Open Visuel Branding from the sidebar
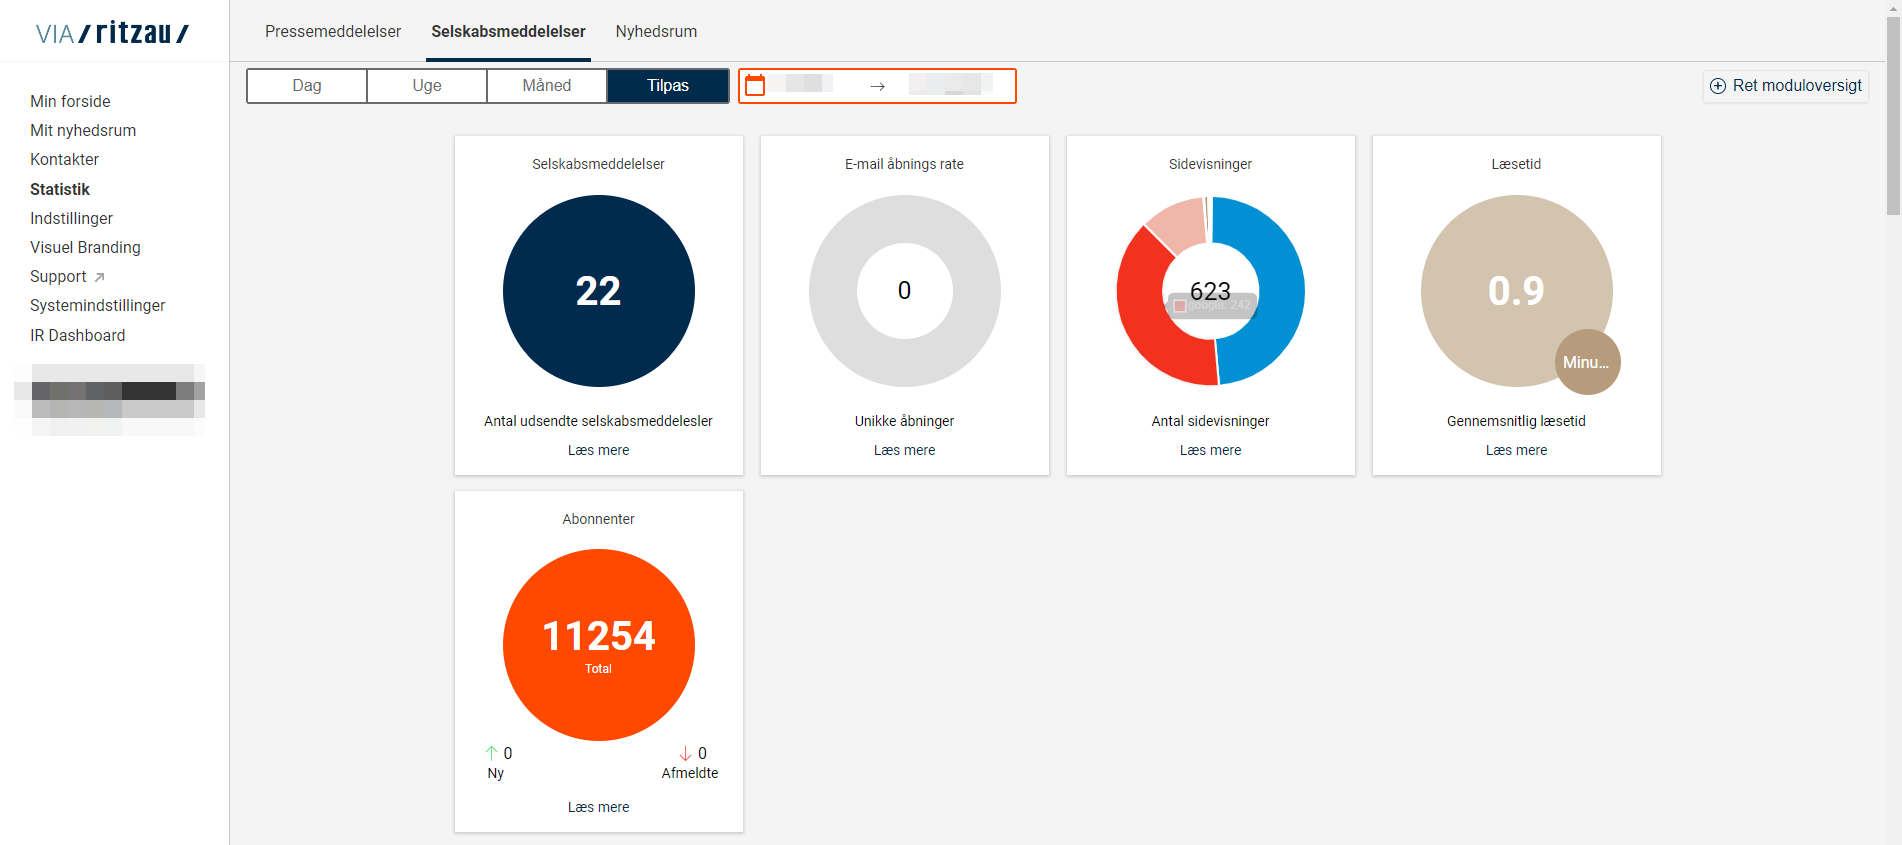 click(x=85, y=247)
